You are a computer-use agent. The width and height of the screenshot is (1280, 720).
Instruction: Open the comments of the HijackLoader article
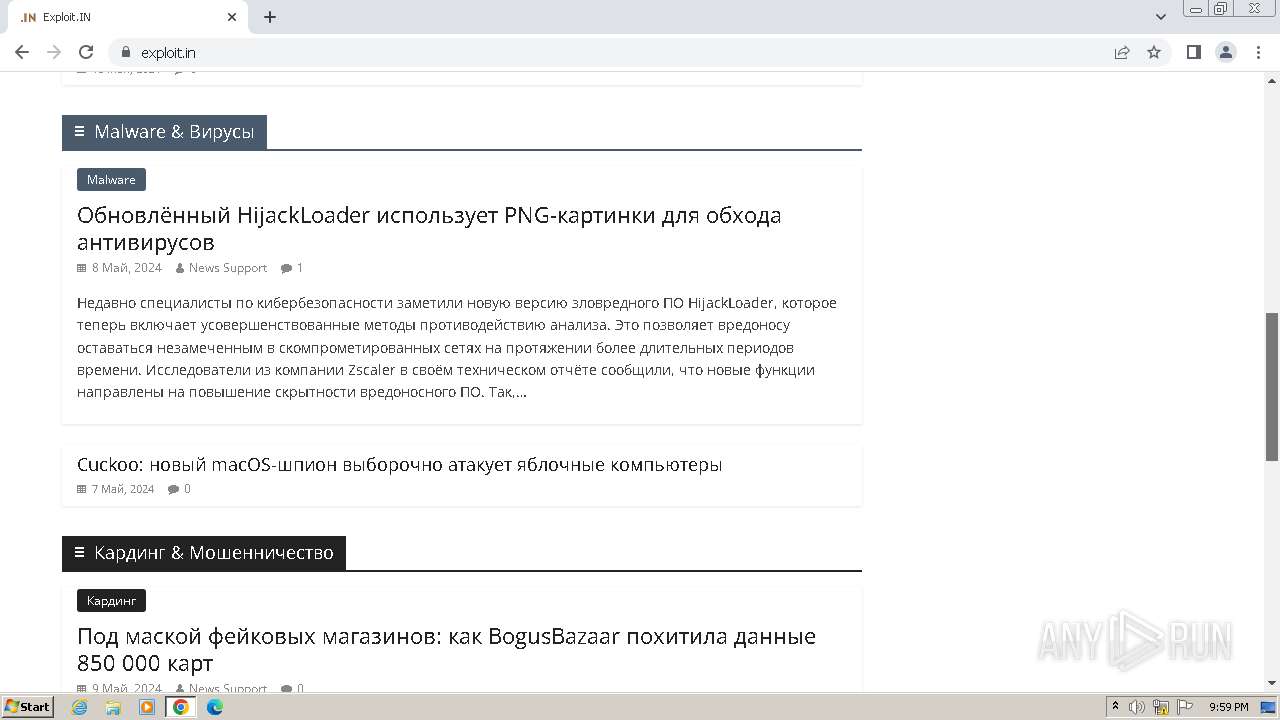click(292, 268)
